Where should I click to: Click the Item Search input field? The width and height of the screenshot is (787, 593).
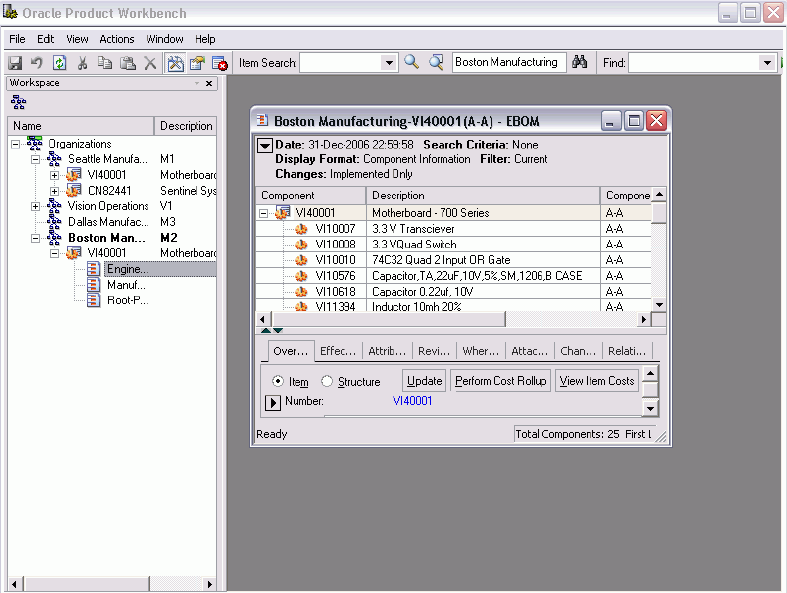[x=340, y=63]
